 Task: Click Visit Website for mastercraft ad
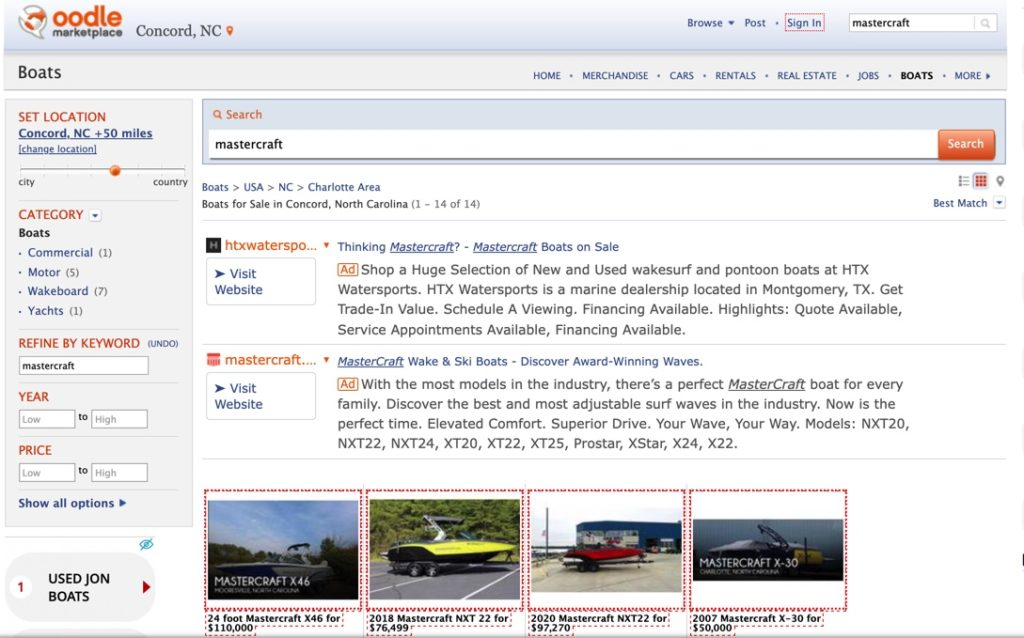point(261,396)
